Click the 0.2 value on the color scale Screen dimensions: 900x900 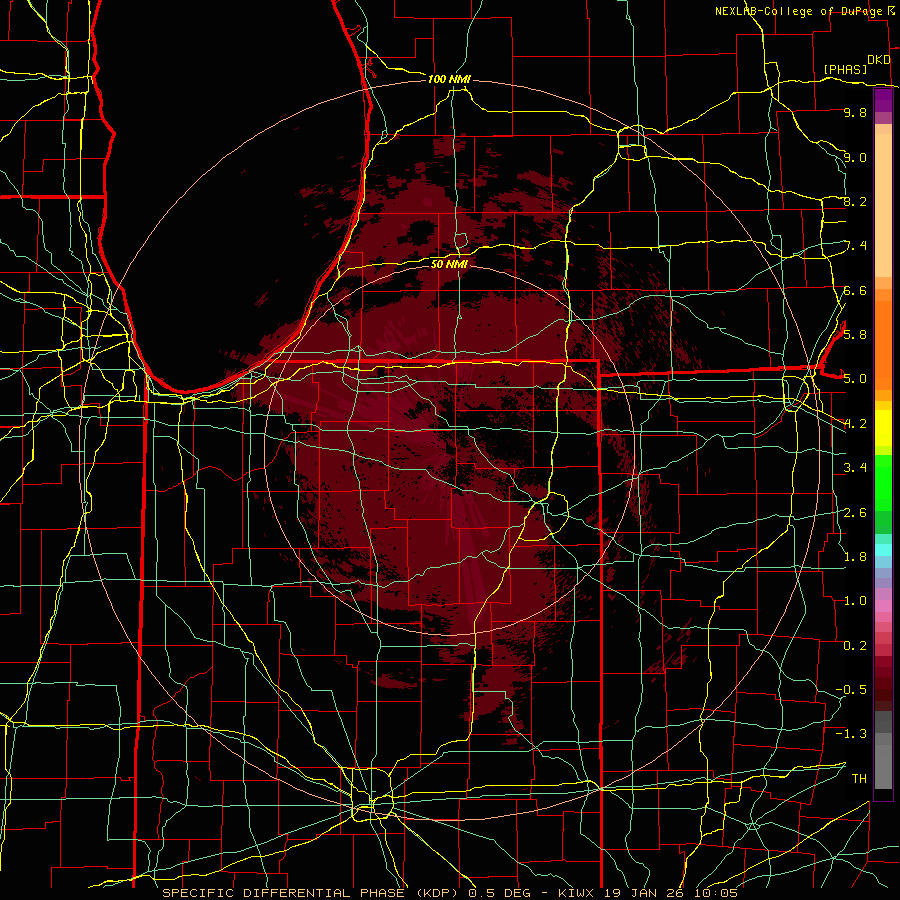coord(855,645)
